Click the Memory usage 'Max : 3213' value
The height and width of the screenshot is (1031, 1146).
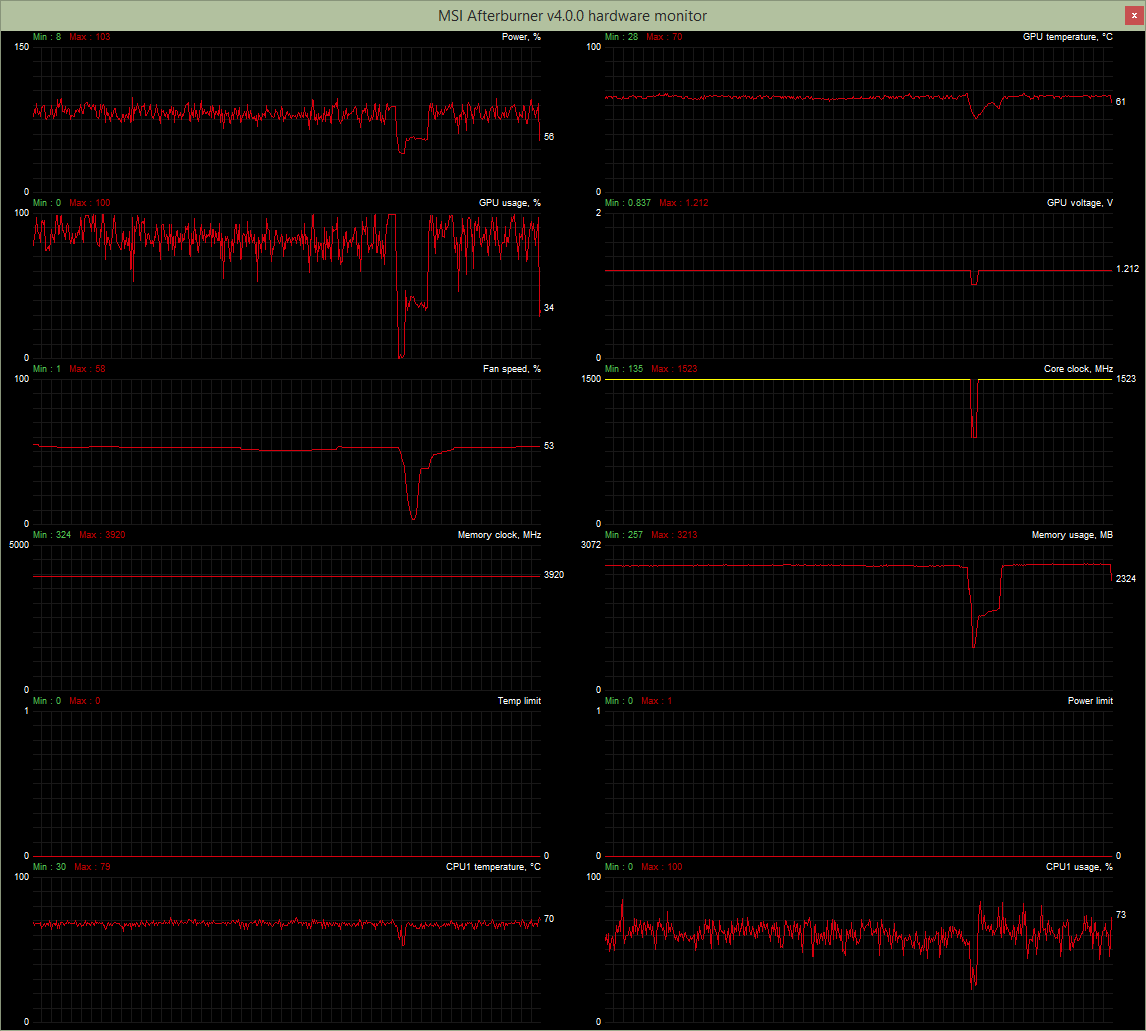point(674,535)
